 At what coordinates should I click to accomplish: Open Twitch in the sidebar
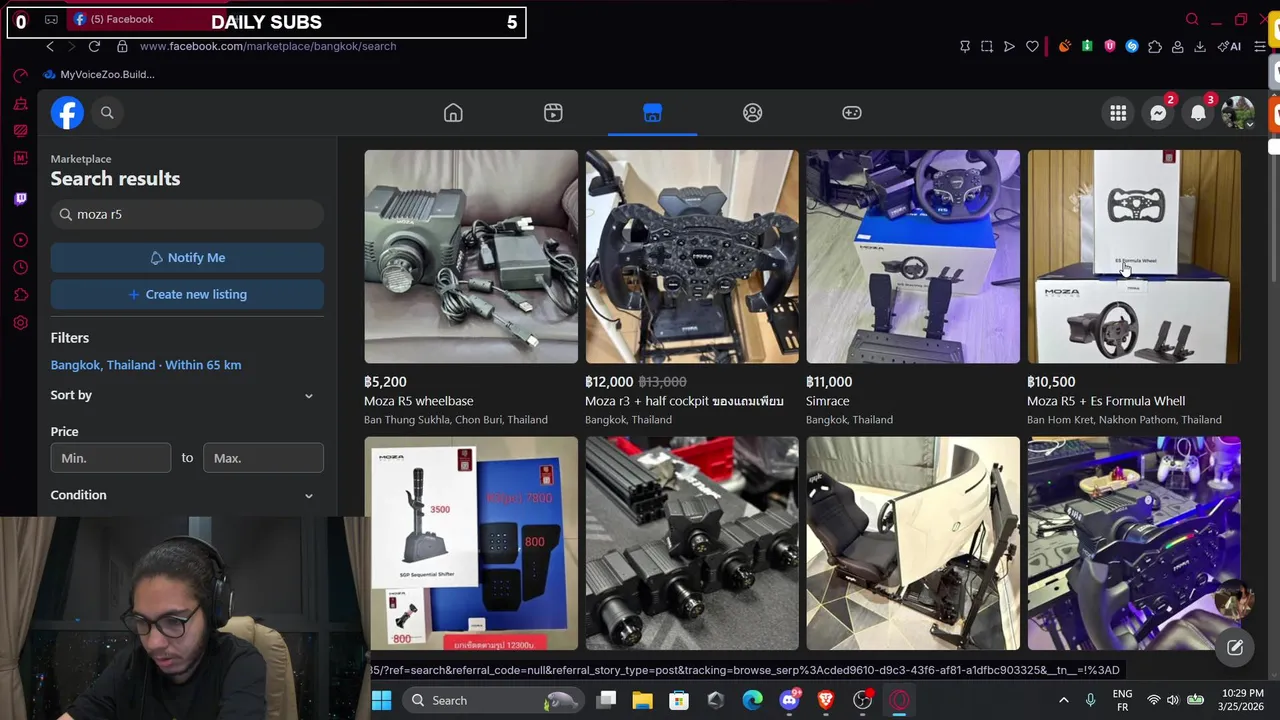[x=20, y=198]
